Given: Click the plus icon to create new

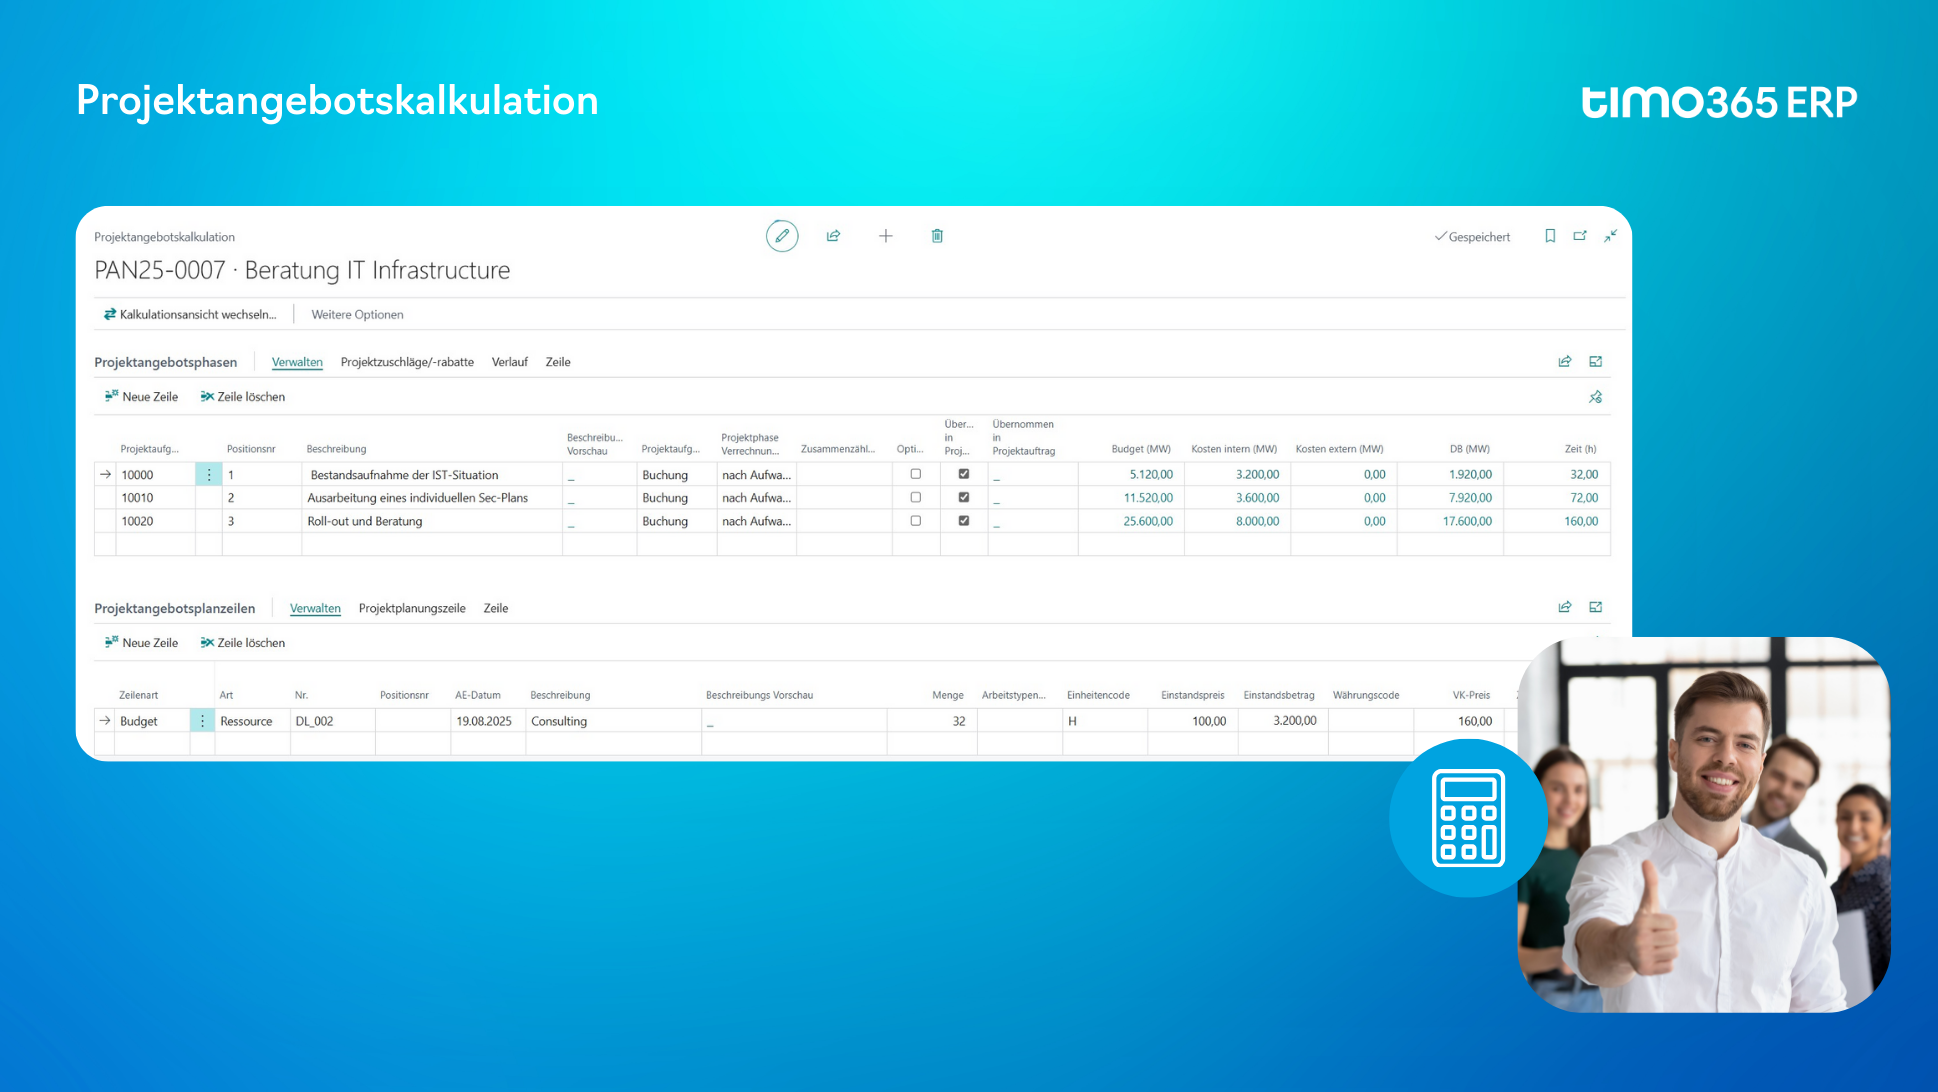Looking at the screenshot, I should (885, 236).
